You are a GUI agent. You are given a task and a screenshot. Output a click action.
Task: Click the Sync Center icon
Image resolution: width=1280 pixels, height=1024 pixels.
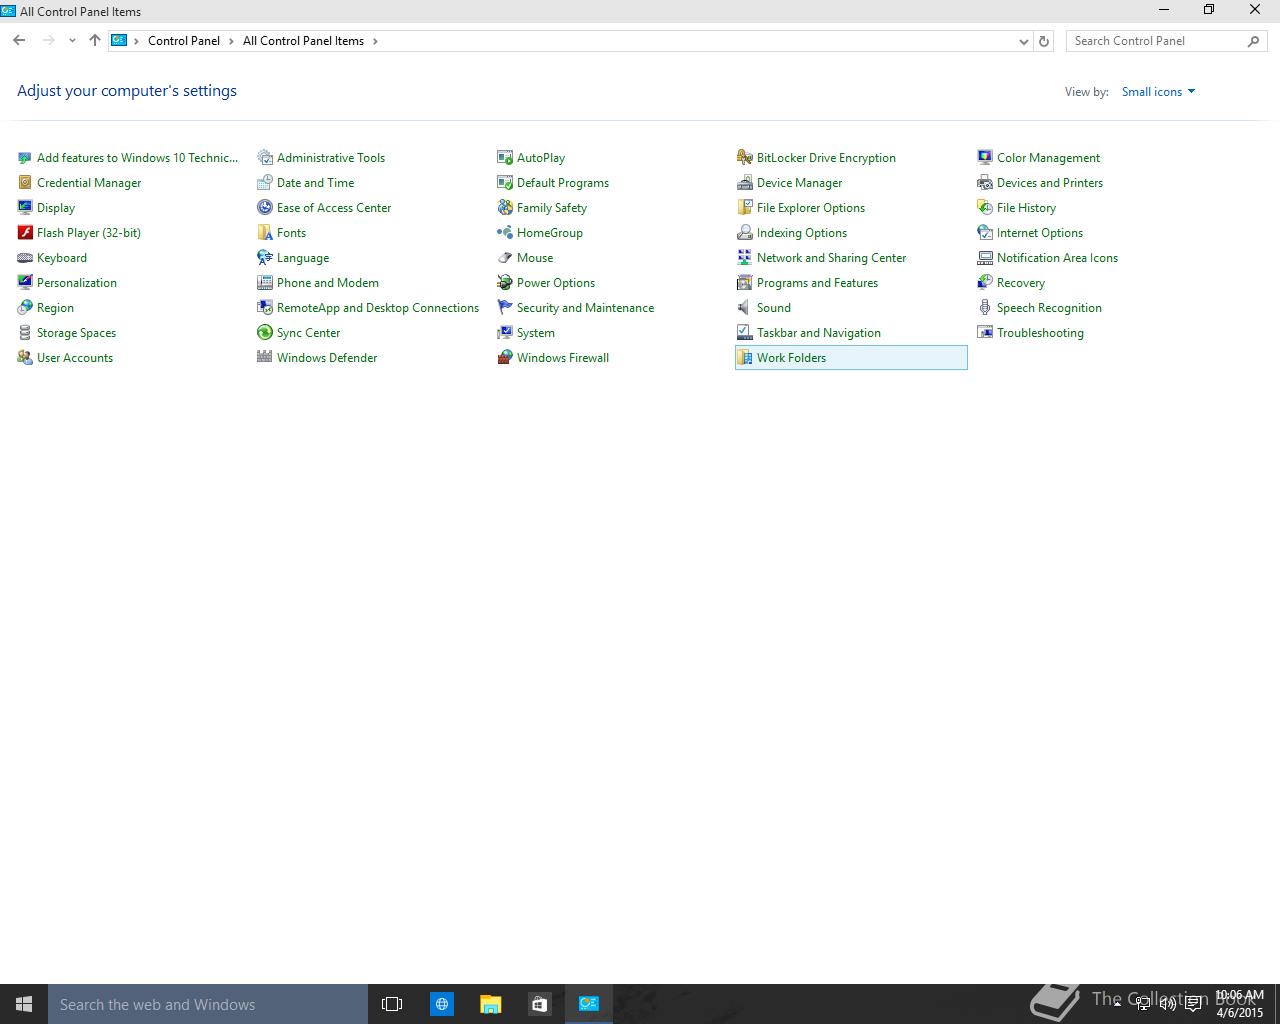point(265,332)
